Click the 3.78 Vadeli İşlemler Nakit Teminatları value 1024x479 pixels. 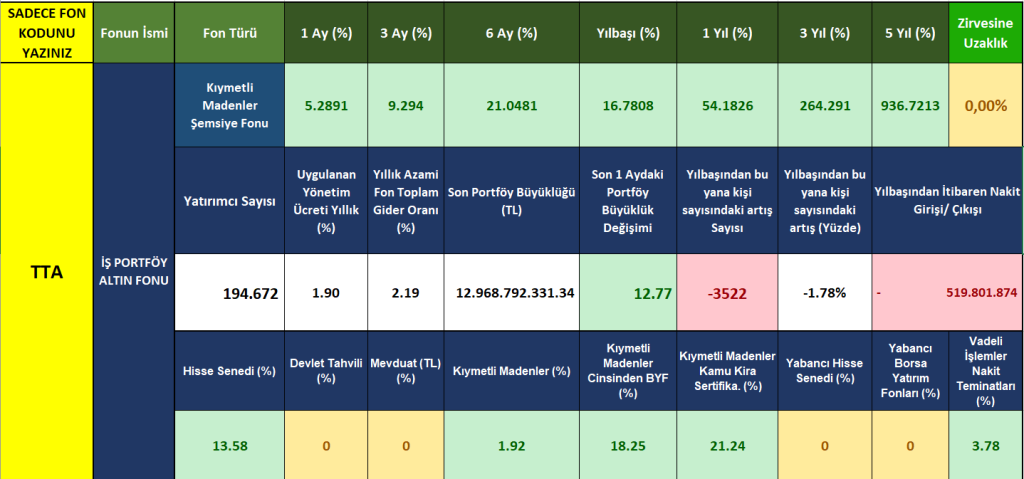(x=985, y=445)
